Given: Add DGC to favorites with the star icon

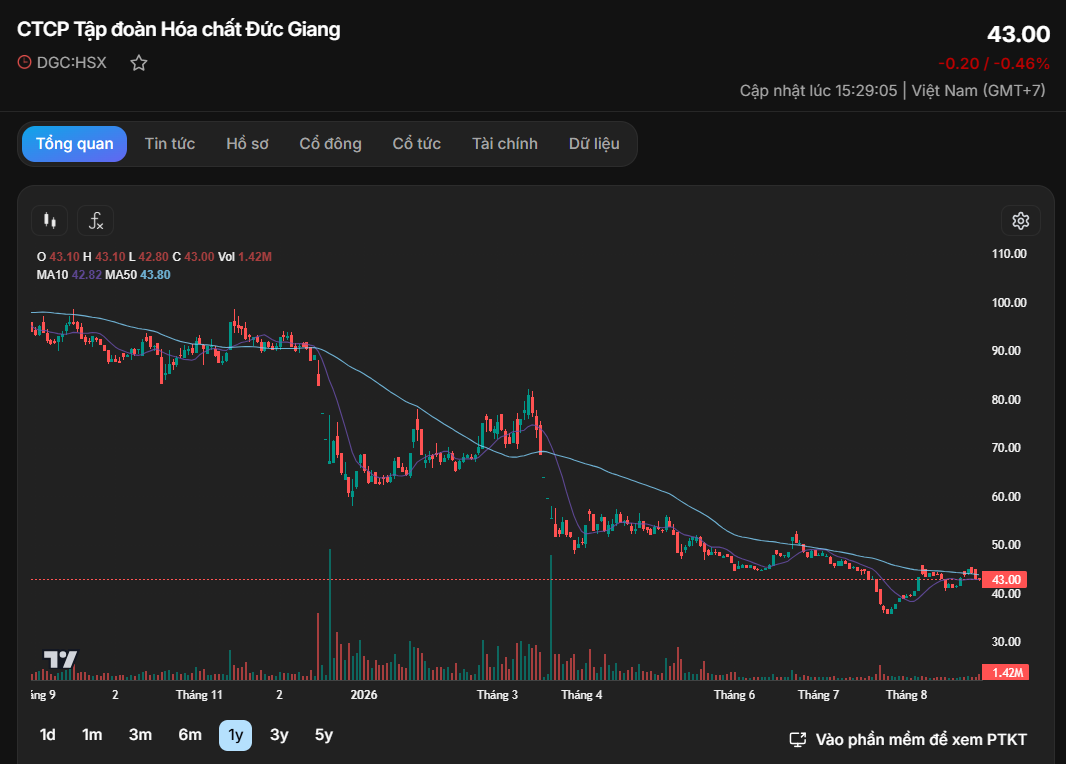Looking at the screenshot, I should tap(139, 63).
